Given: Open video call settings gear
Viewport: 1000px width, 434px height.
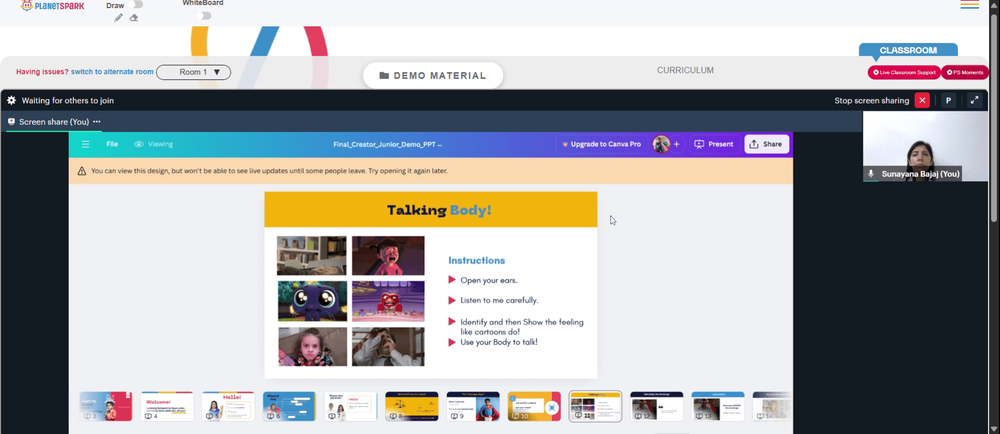Looking at the screenshot, I should (x=11, y=101).
